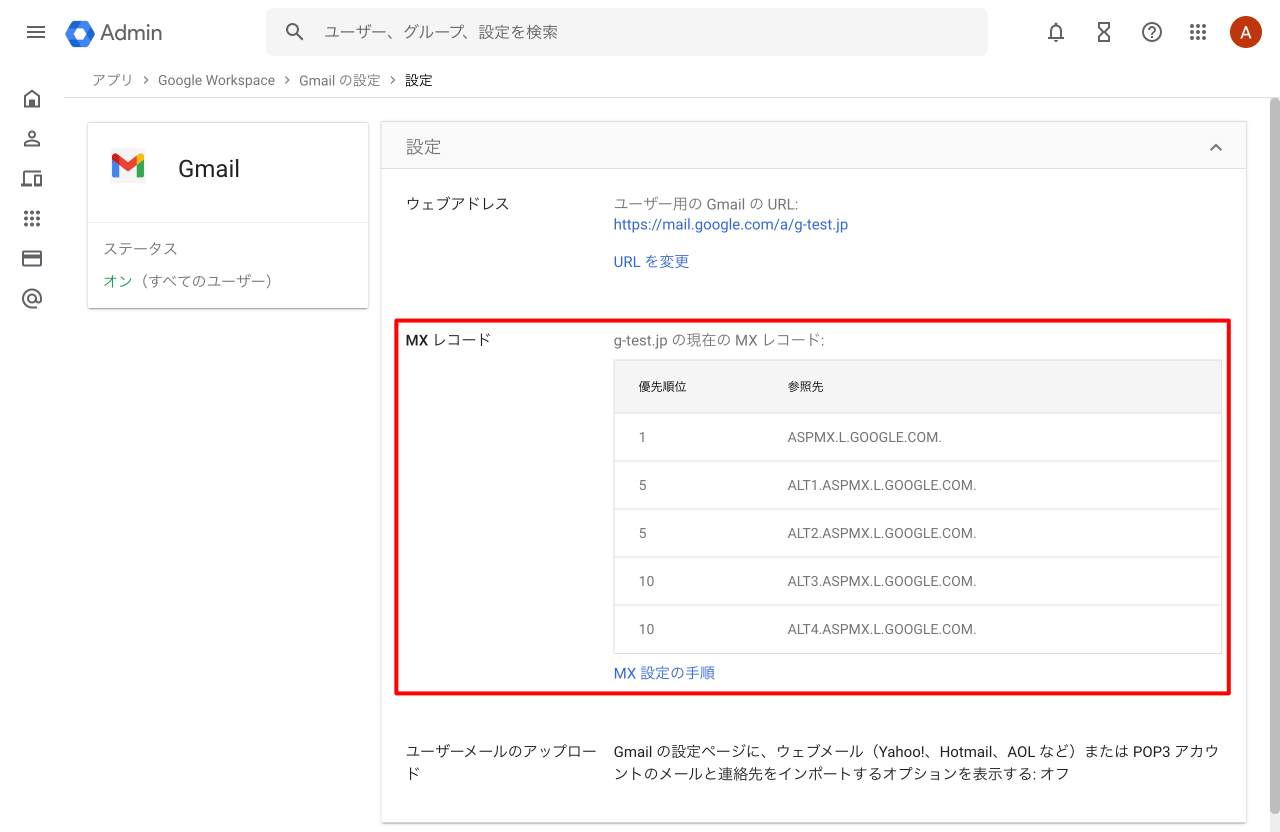Collapse the 設定 section chevron

(x=1216, y=147)
